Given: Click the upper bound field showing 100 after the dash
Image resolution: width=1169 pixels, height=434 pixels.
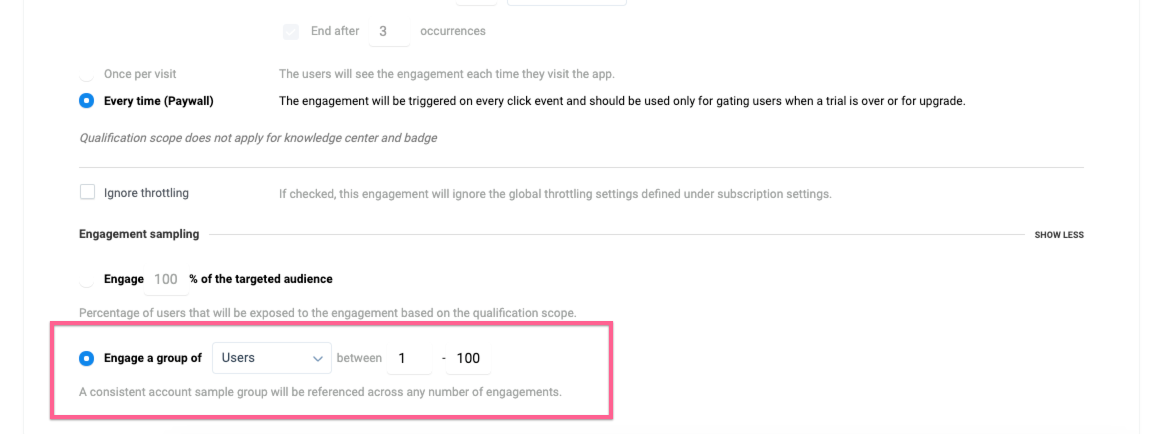Looking at the screenshot, I should [x=468, y=358].
